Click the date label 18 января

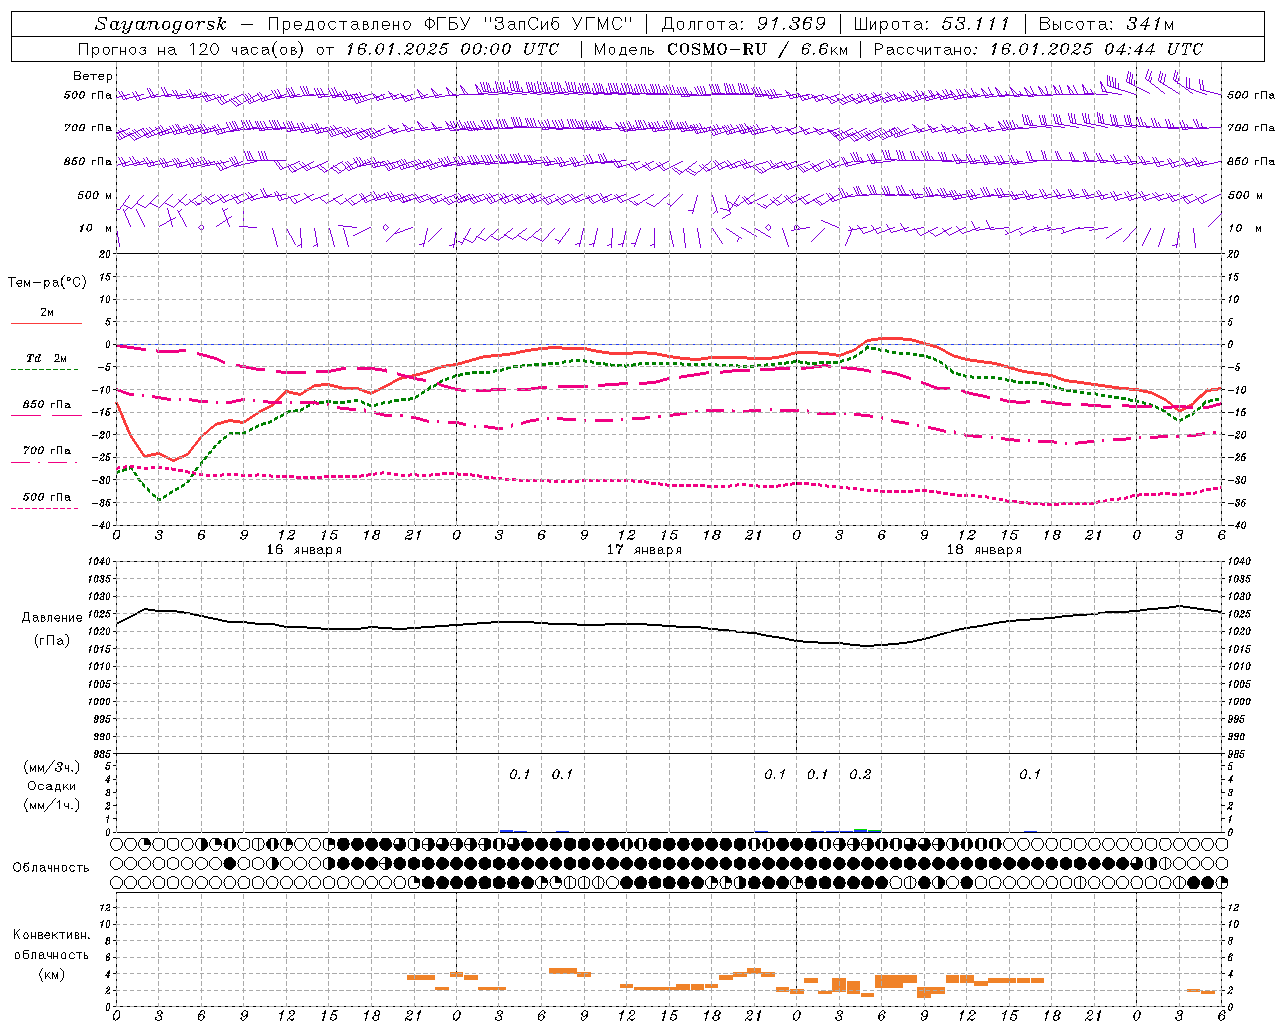[984, 550]
